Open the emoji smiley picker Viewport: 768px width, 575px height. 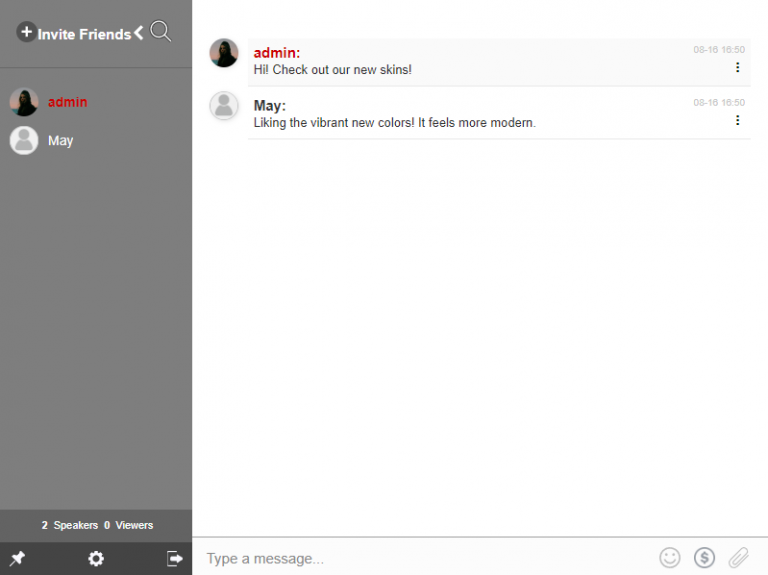point(669,558)
